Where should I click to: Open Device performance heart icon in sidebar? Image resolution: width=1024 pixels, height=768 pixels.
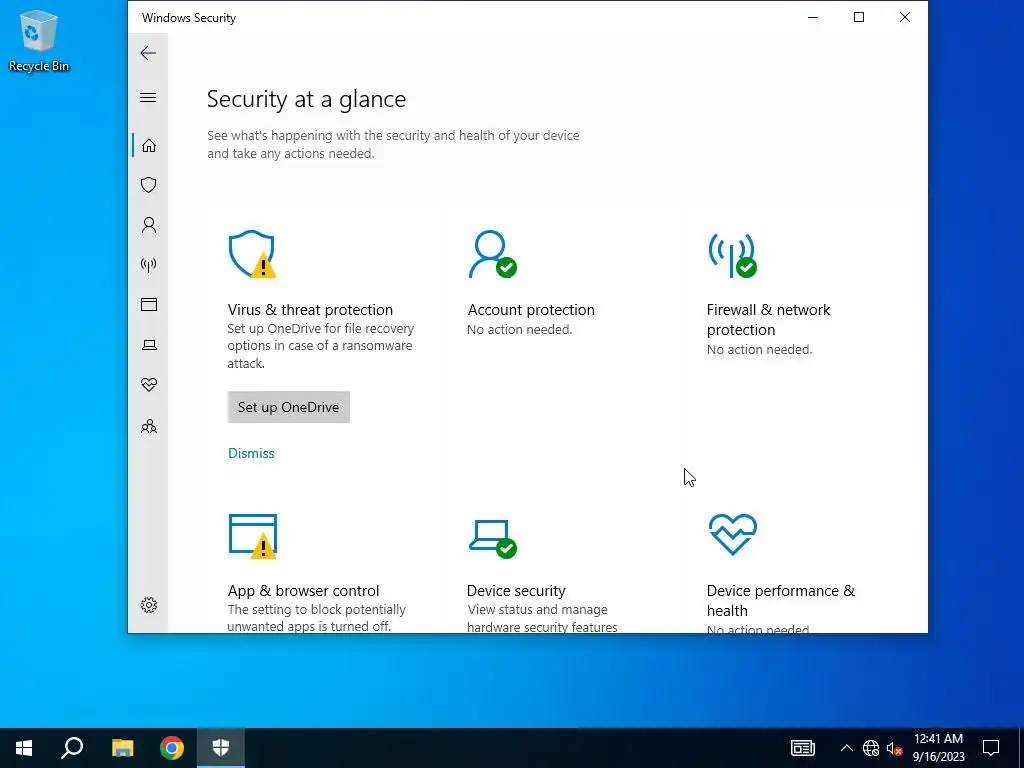pyautogui.click(x=149, y=385)
